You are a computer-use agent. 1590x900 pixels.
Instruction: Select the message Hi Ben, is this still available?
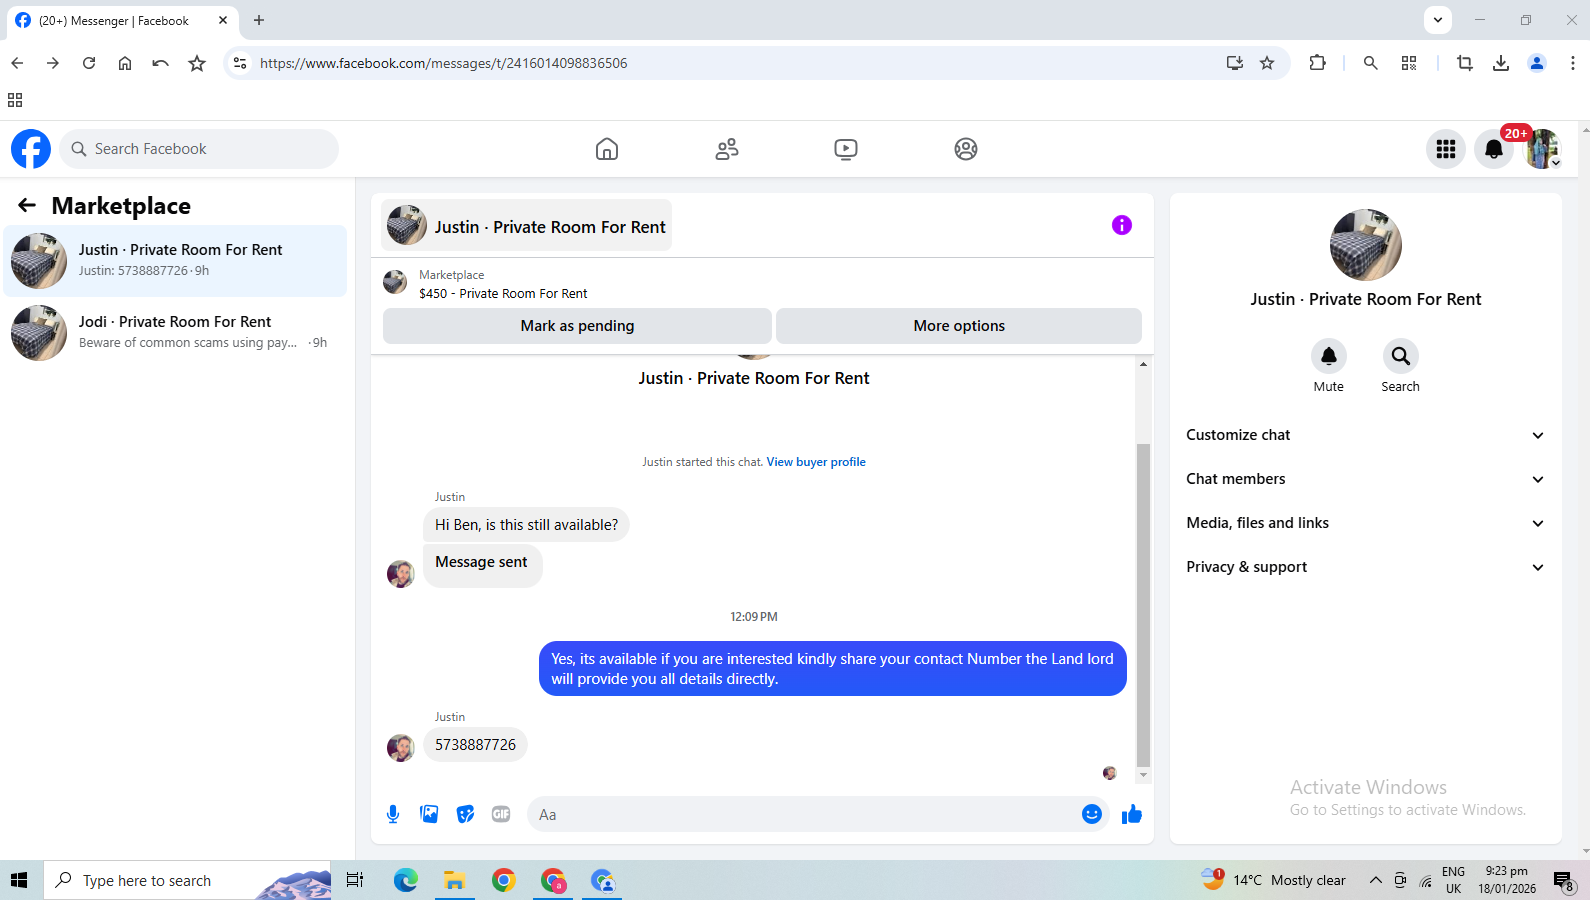pyautogui.click(x=526, y=525)
